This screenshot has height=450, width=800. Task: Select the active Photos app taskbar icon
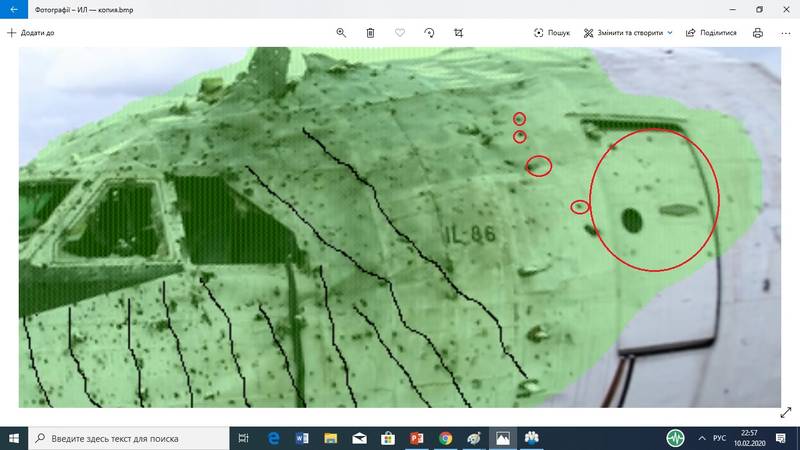pyautogui.click(x=503, y=438)
